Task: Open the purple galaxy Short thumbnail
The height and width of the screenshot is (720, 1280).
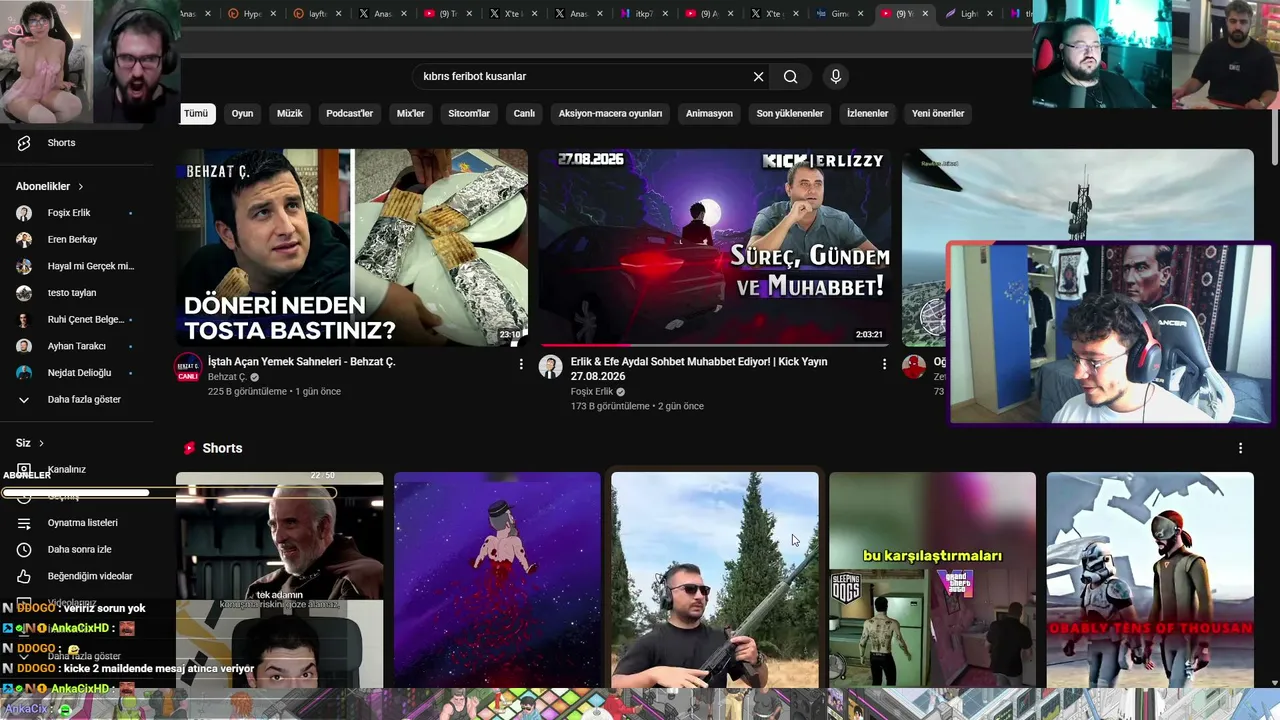Action: [497, 580]
